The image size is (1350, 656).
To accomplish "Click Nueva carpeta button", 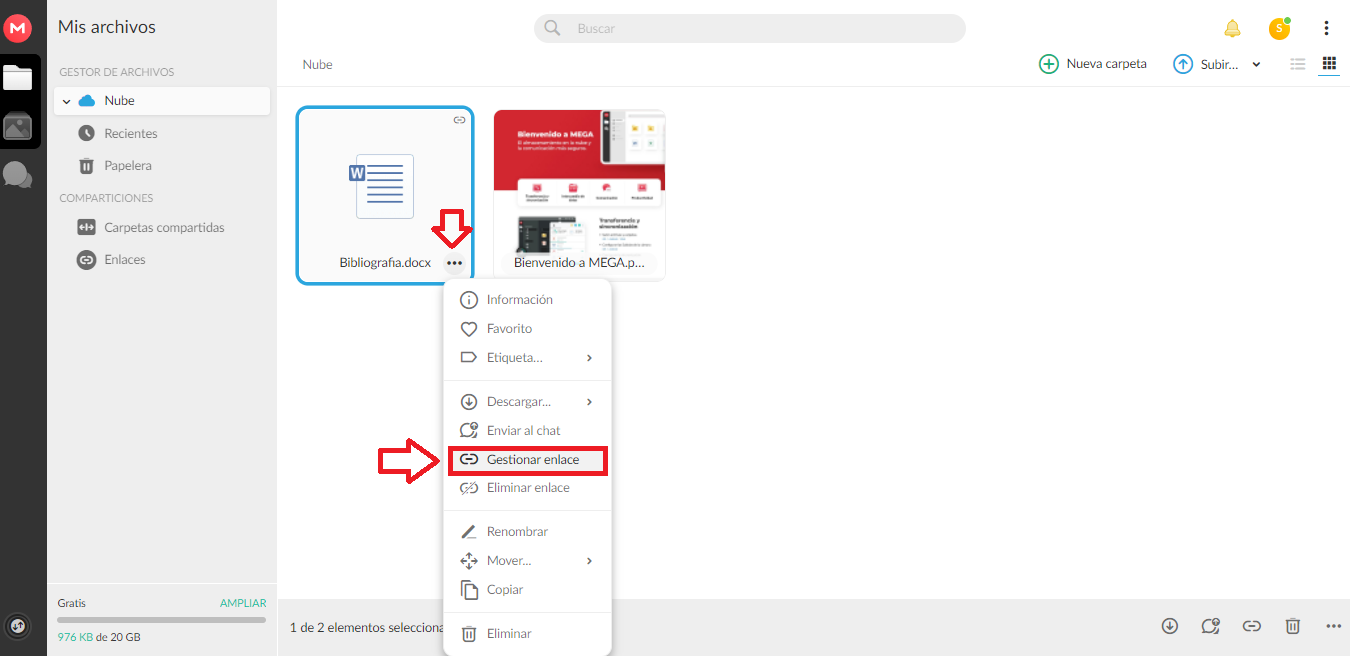I will pos(1093,64).
